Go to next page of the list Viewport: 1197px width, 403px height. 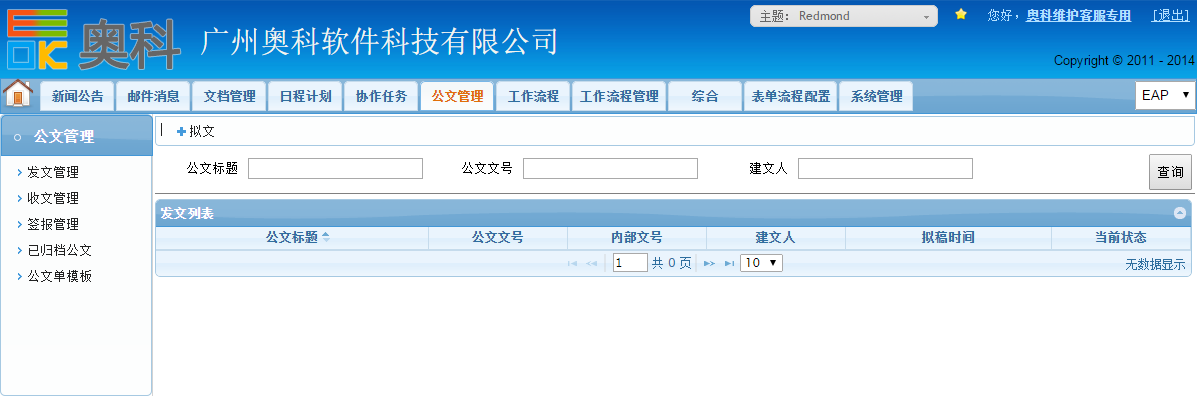[709, 263]
